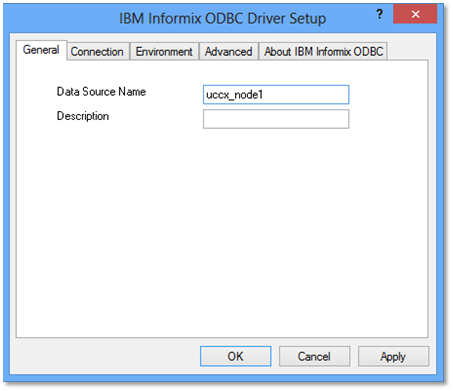
Task: Cancel the driver setup dialog
Action: (314, 356)
